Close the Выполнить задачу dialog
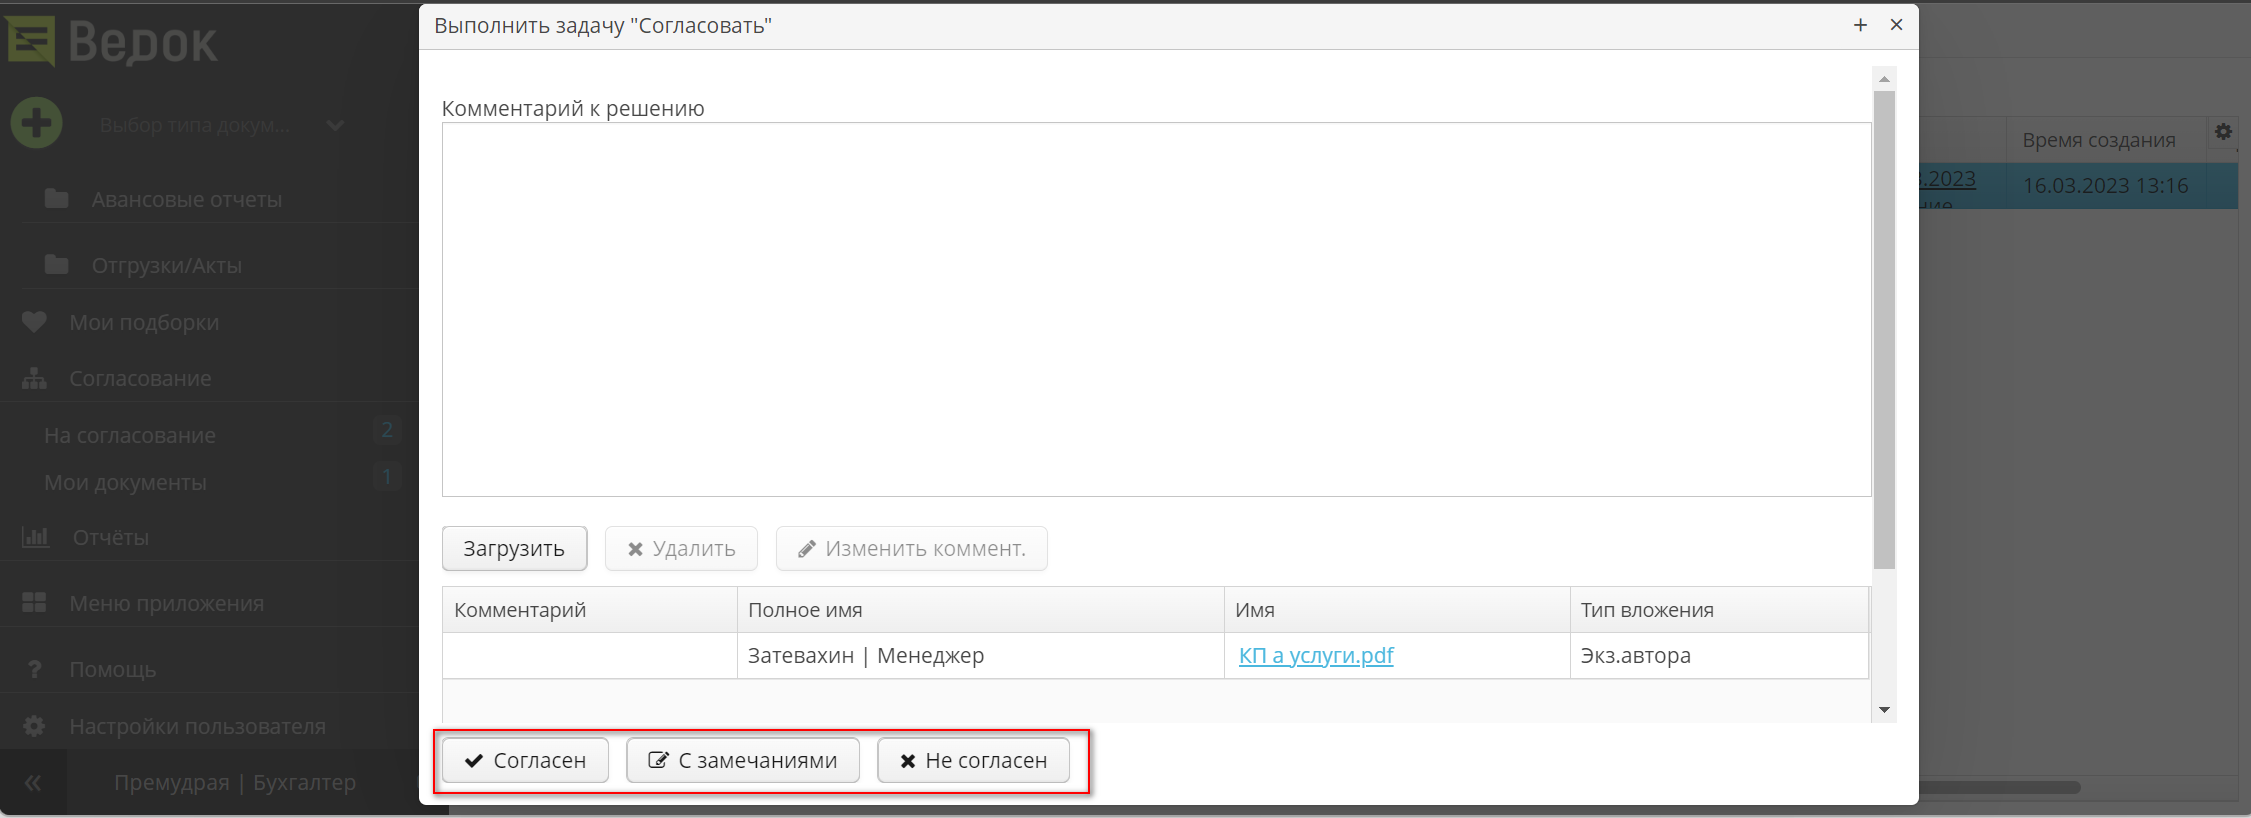Image resolution: width=2251 pixels, height=818 pixels. click(x=1896, y=25)
